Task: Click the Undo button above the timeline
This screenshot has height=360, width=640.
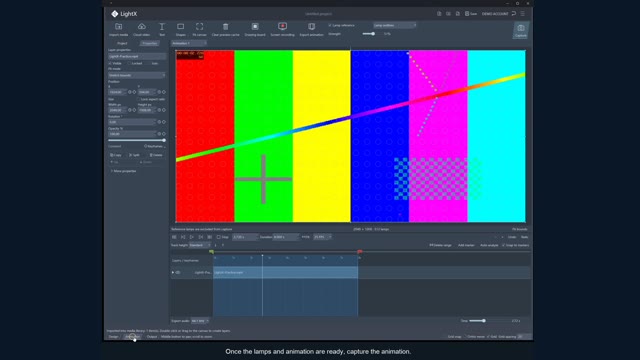Action: 512,237
